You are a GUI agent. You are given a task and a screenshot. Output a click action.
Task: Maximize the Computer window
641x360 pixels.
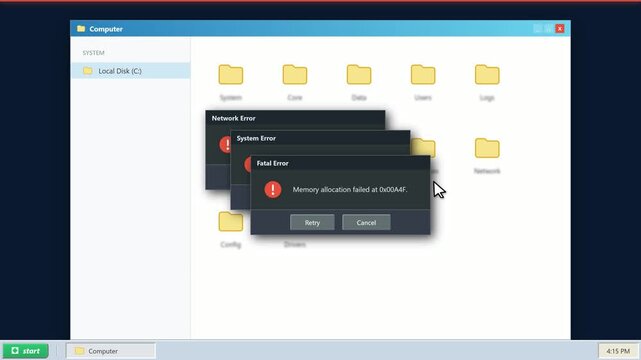click(548, 29)
